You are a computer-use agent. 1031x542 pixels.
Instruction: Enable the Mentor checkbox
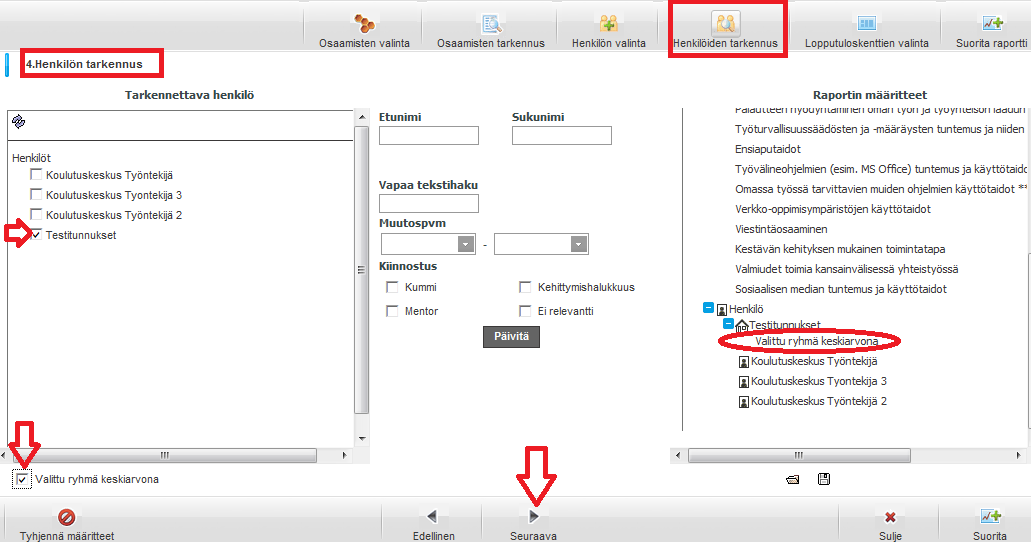coord(393,311)
